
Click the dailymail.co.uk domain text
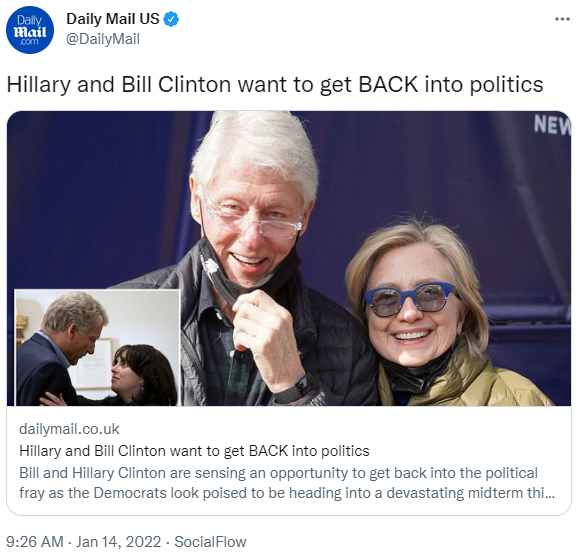point(69,429)
